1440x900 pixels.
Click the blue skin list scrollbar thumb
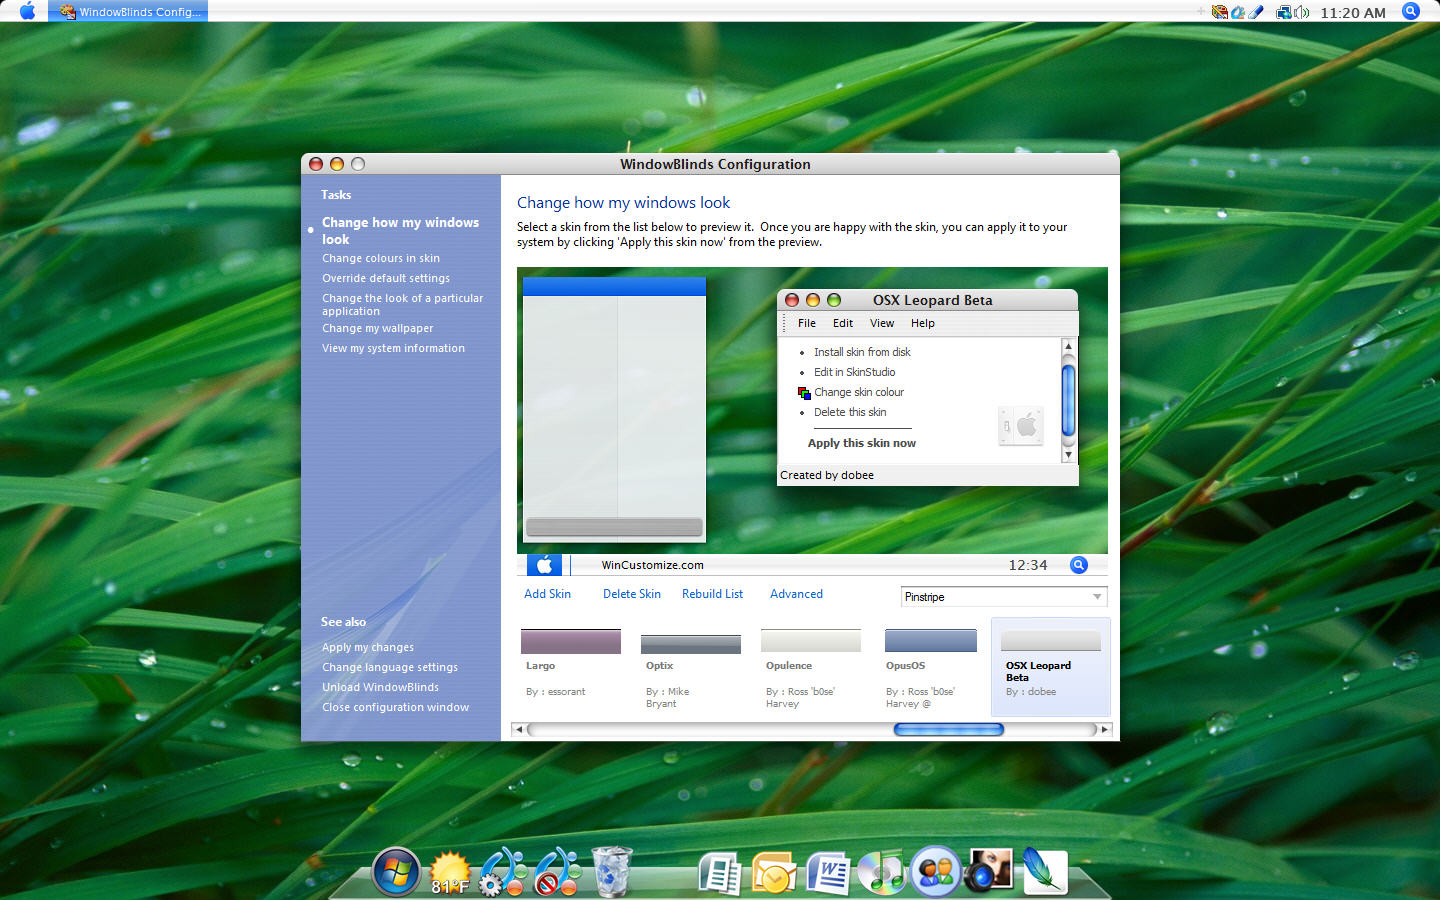click(x=949, y=729)
